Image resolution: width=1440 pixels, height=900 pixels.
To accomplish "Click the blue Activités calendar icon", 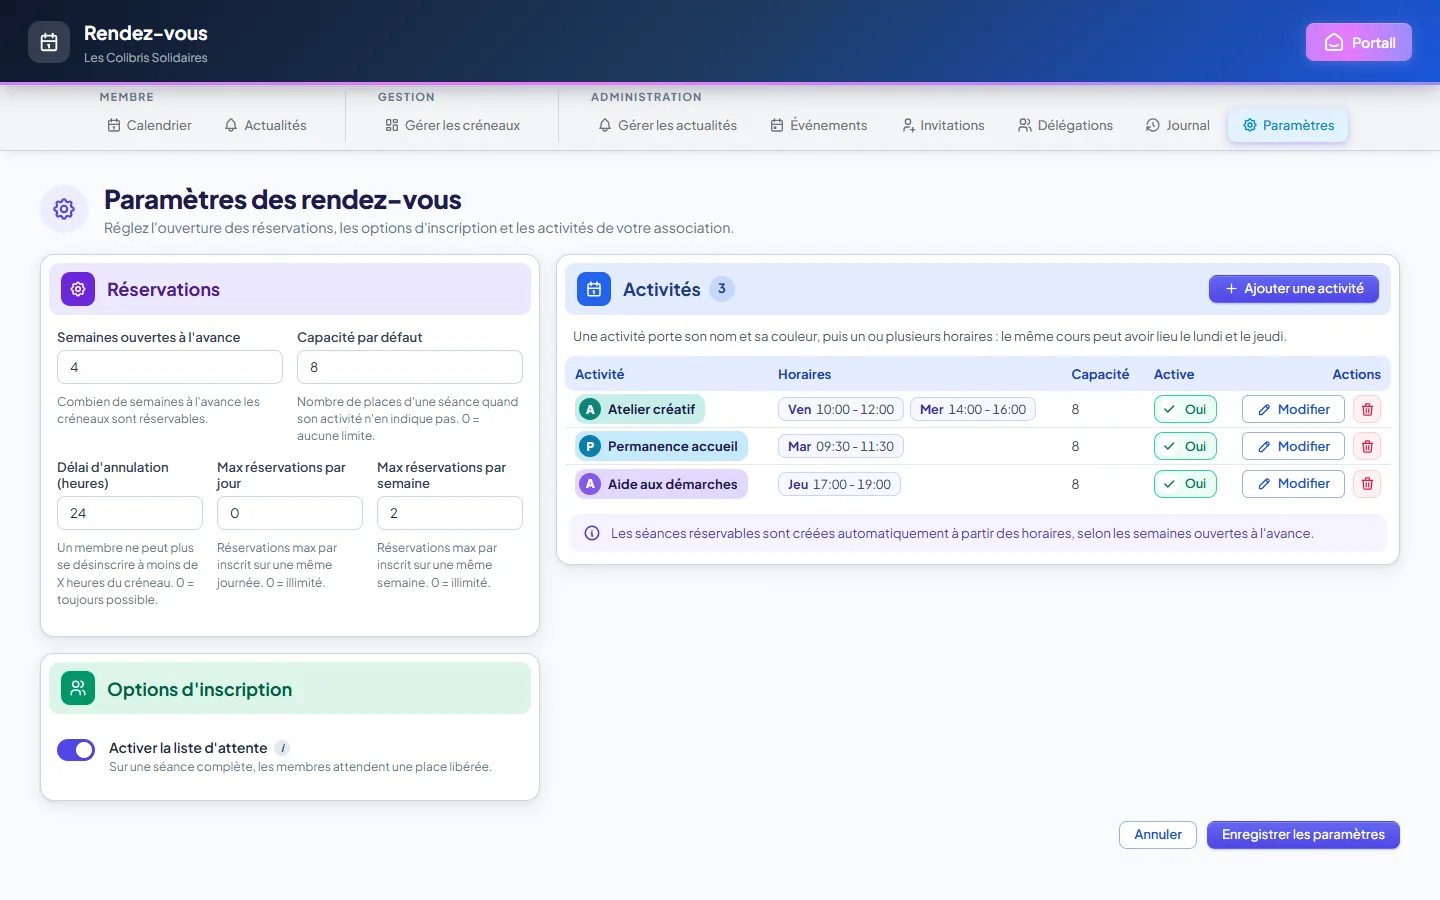I will [x=594, y=289].
